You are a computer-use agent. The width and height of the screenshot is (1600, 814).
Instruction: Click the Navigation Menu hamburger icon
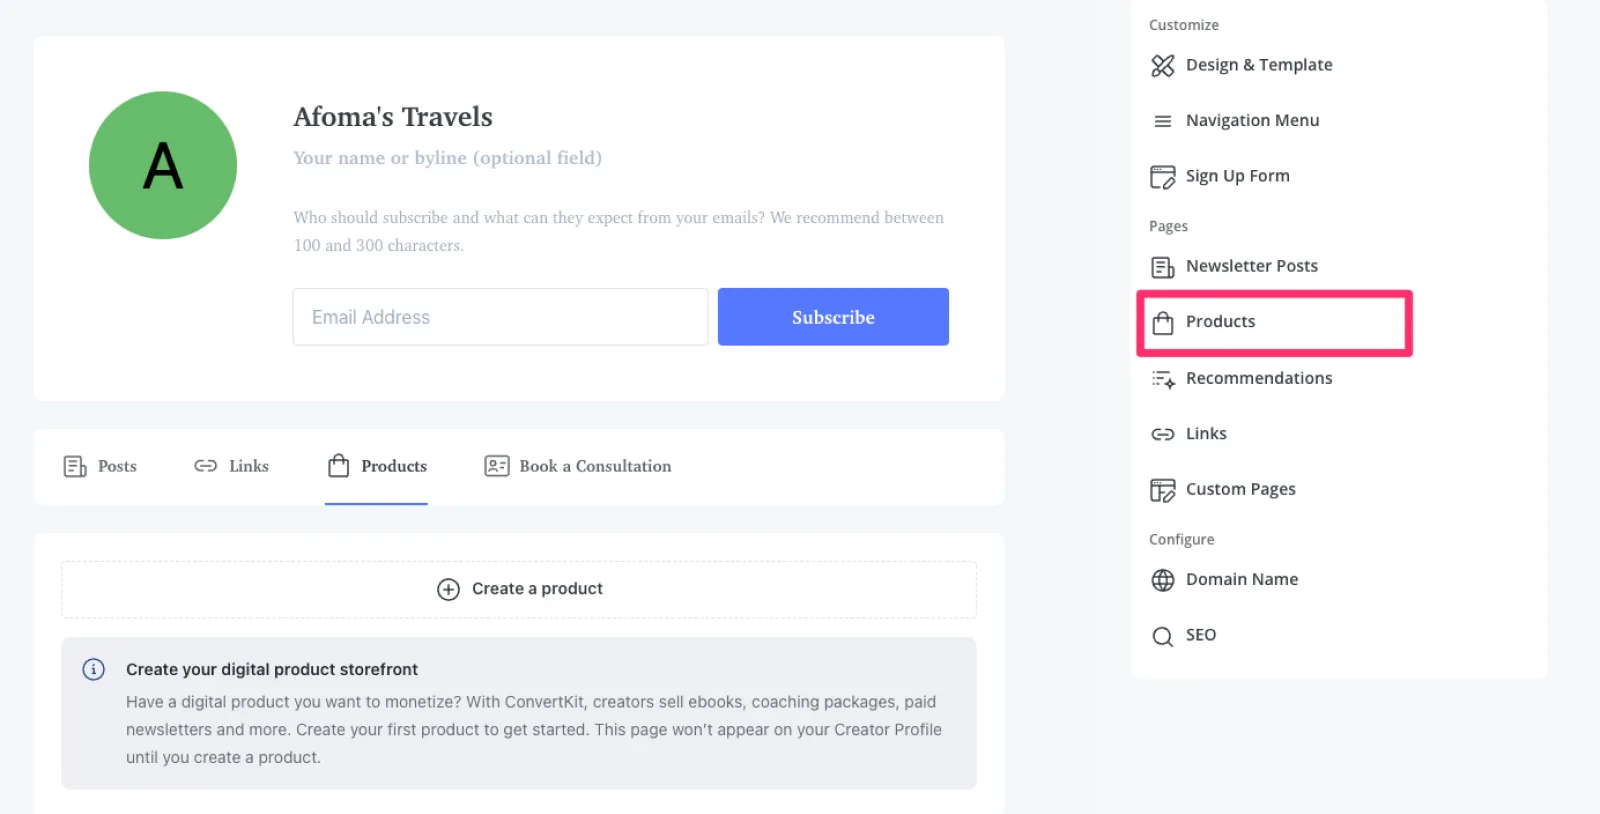pyautogui.click(x=1162, y=121)
